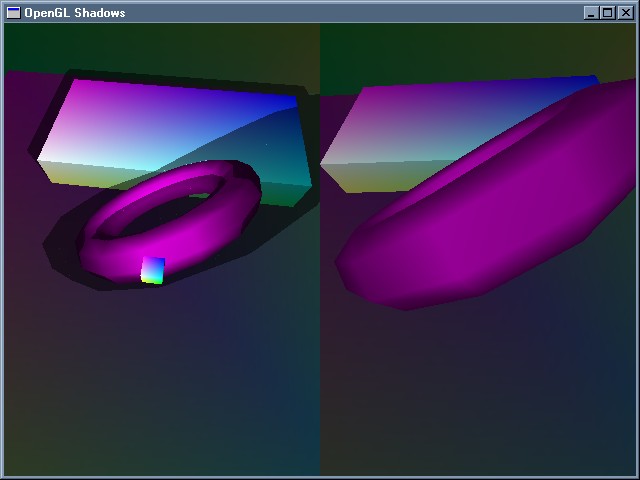Click the dark green backdrop above left box

click(x=160, y=45)
